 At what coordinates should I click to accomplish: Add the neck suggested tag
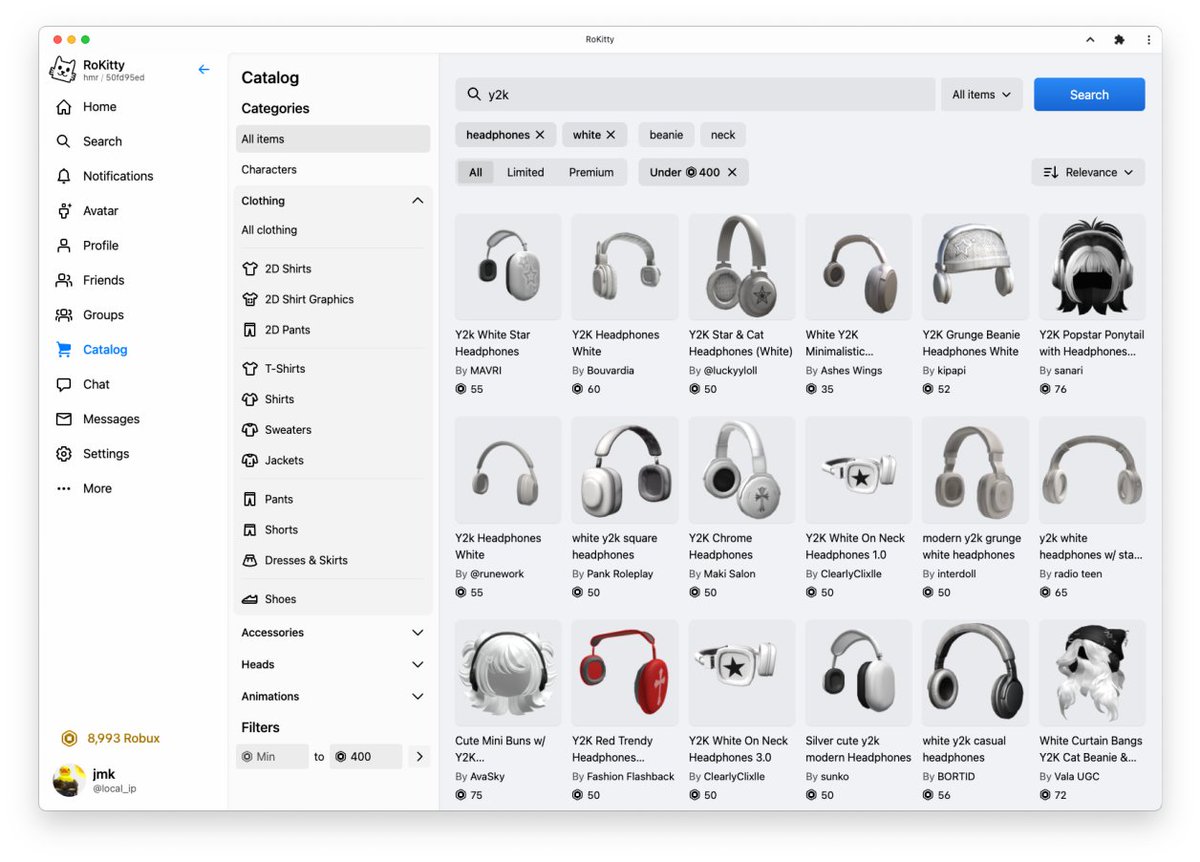tap(723, 135)
